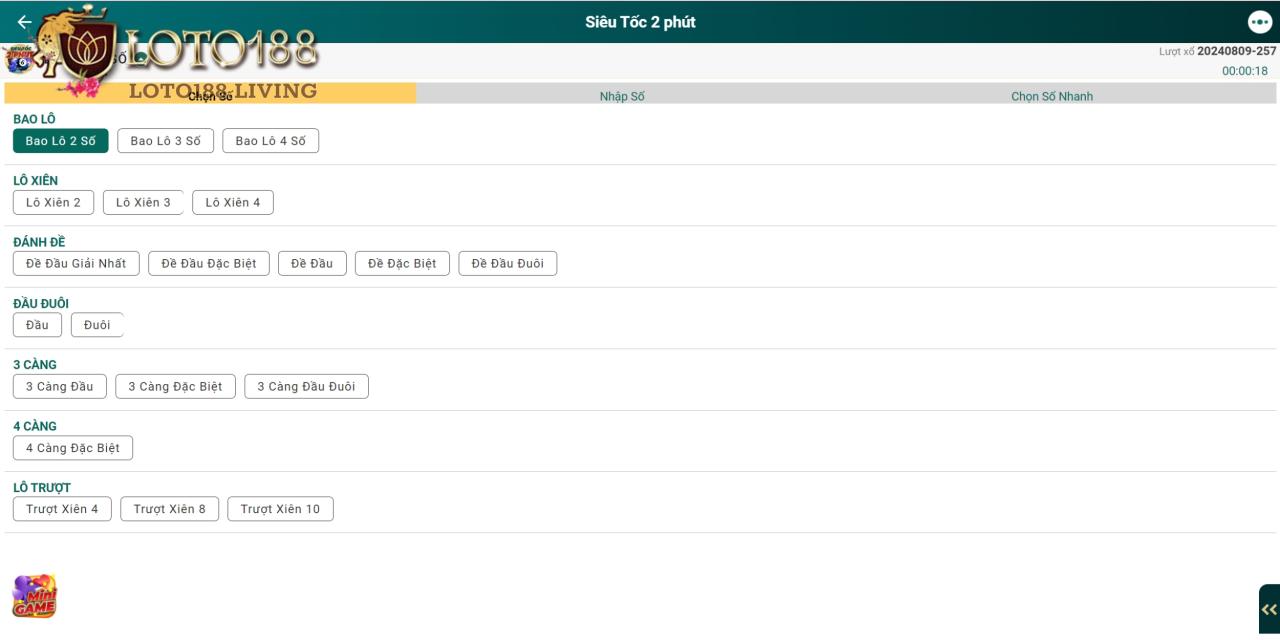
Task: Click the Đuôi button
Action: click(x=97, y=325)
